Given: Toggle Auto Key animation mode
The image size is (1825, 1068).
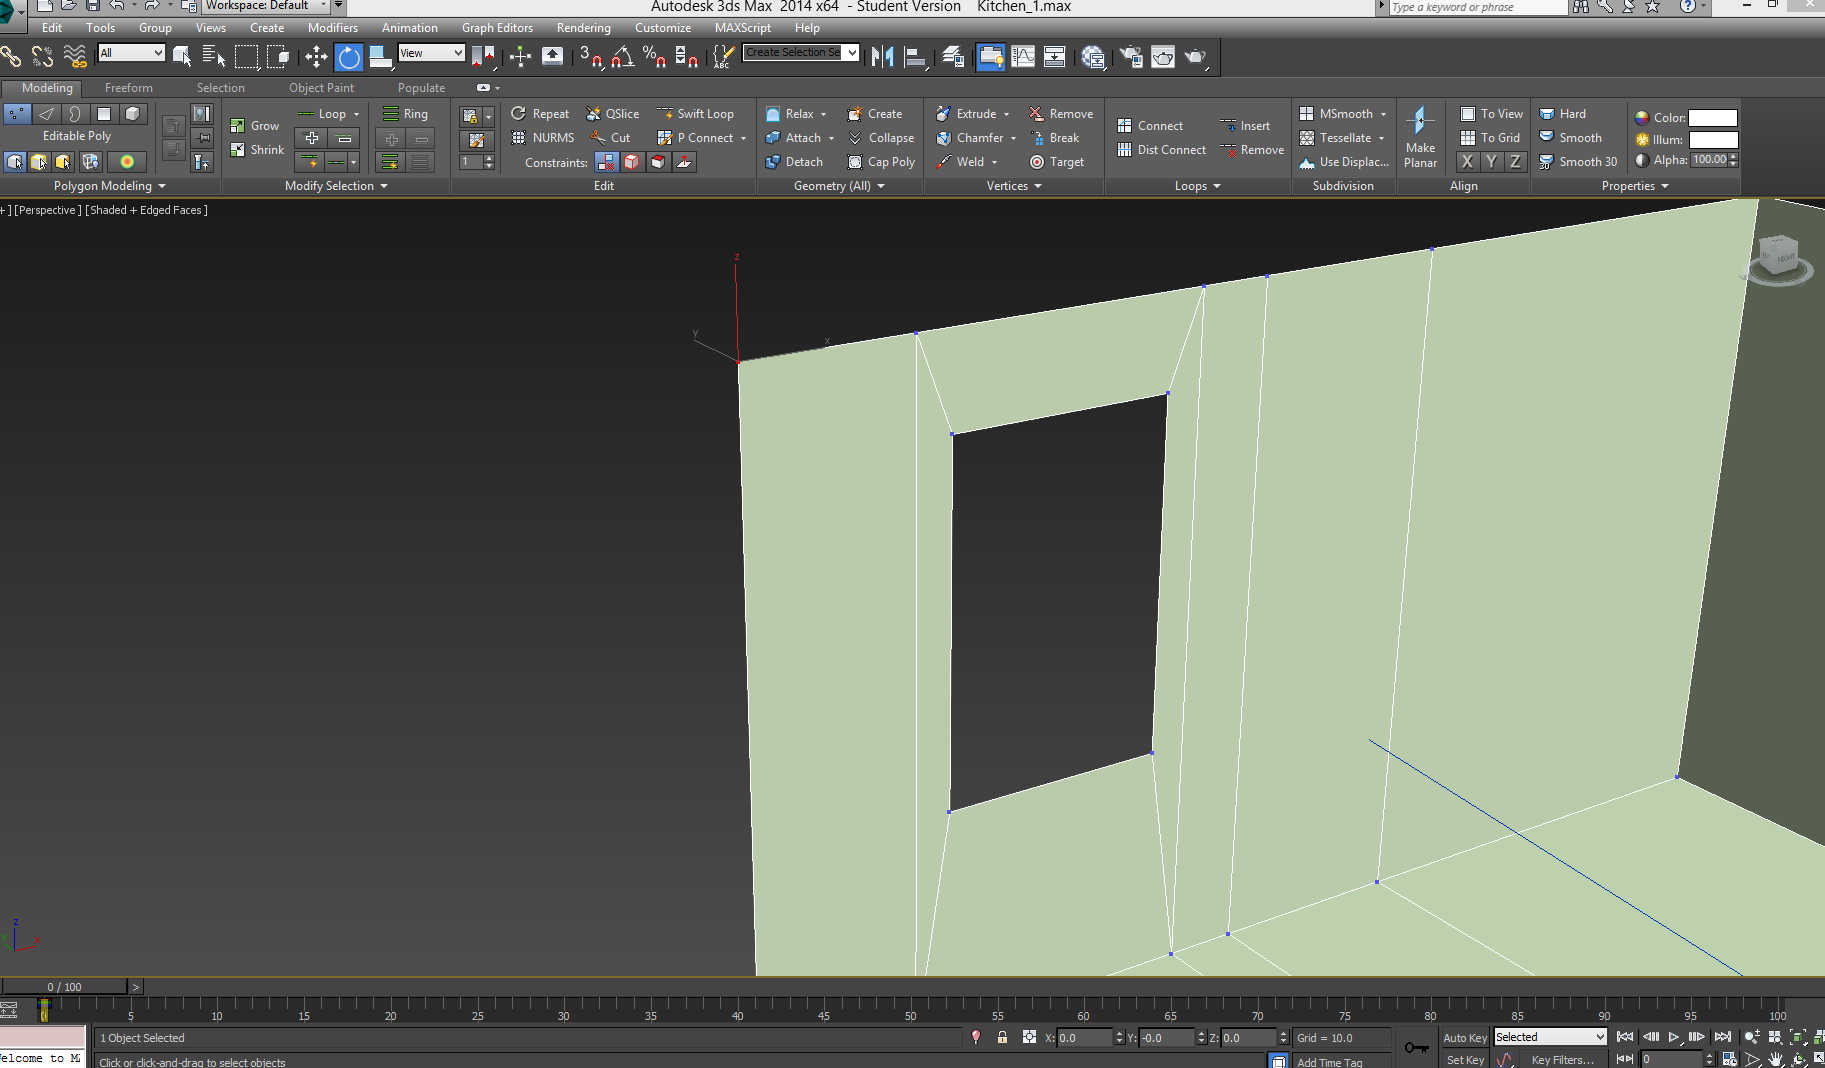Looking at the screenshot, I should click(1464, 1038).
